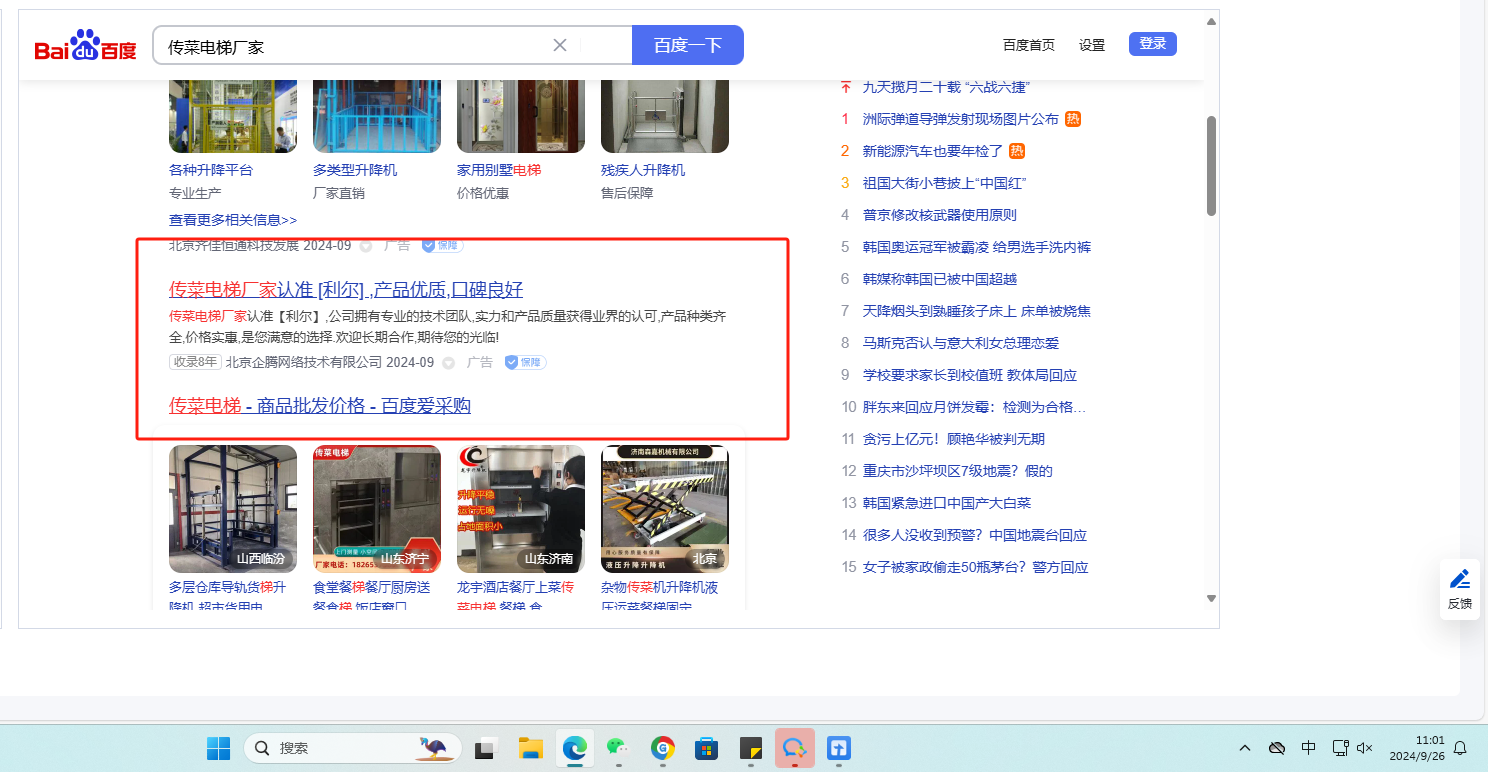1488x772 pixels.
Task: Clear the search box with the X icon
Action: click(x=560, y=45)
